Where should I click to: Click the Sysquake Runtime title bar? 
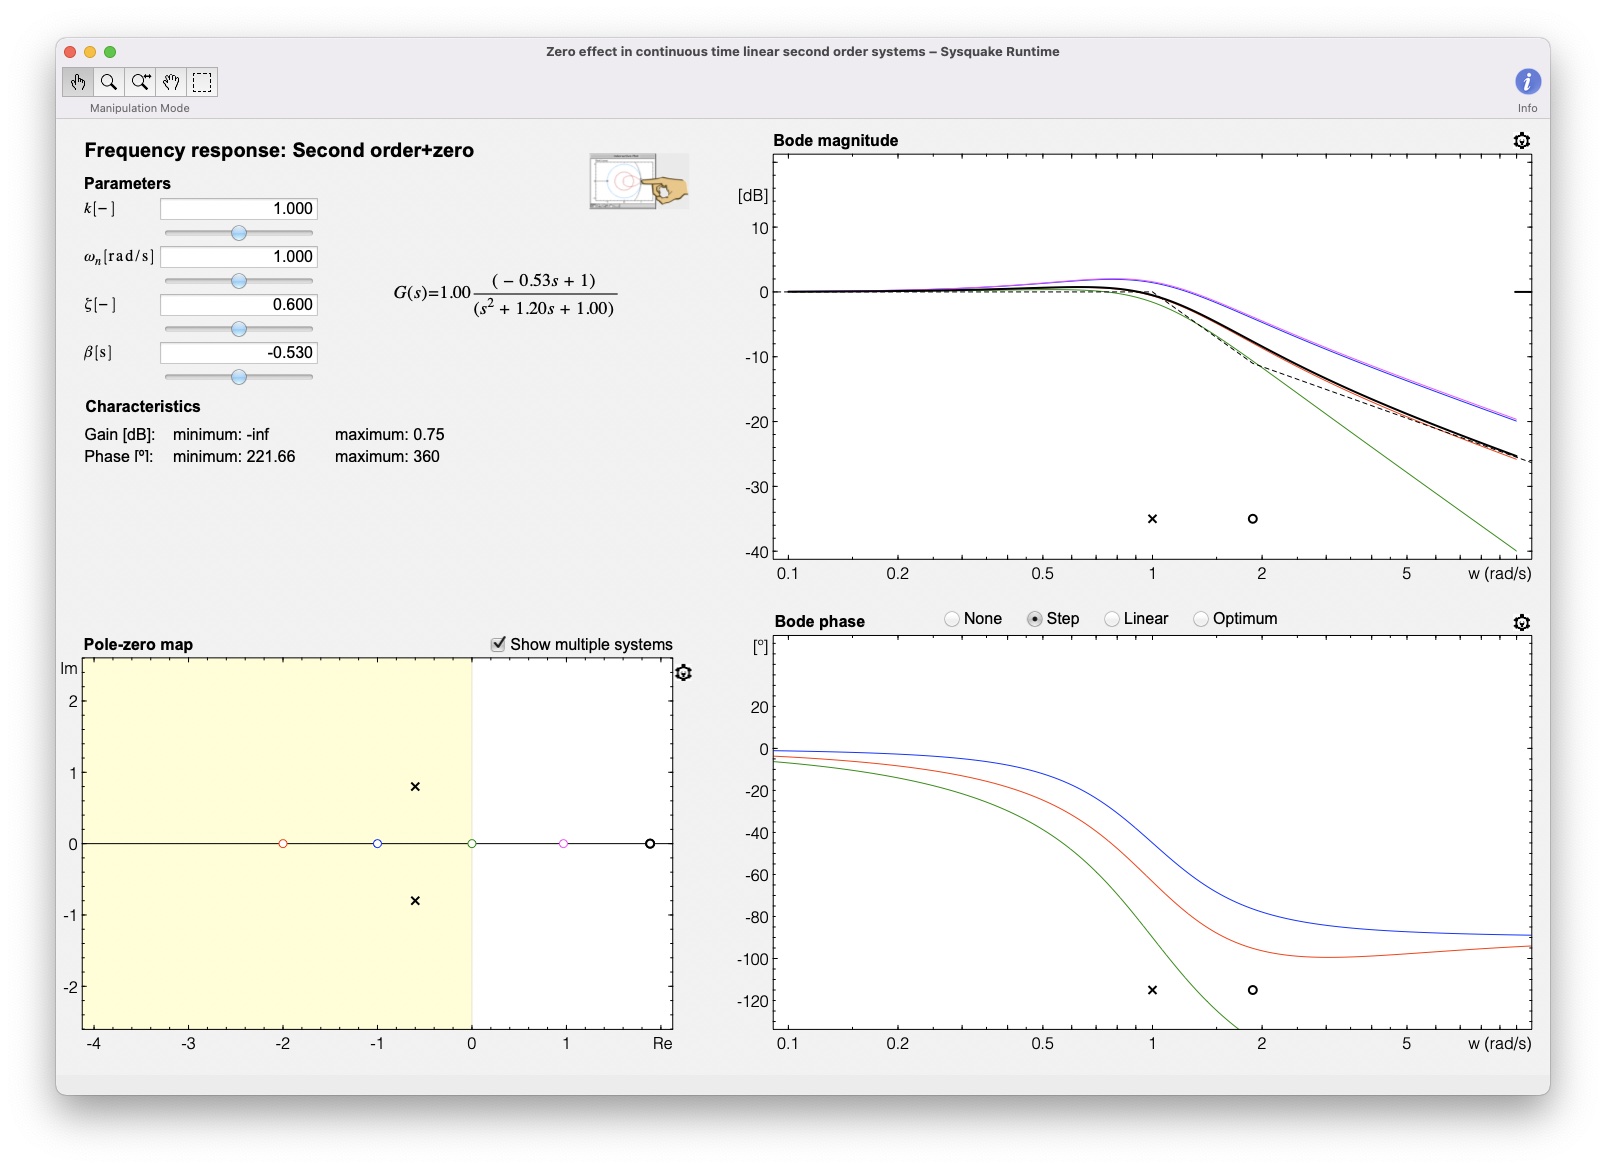[x=801, y=51]
